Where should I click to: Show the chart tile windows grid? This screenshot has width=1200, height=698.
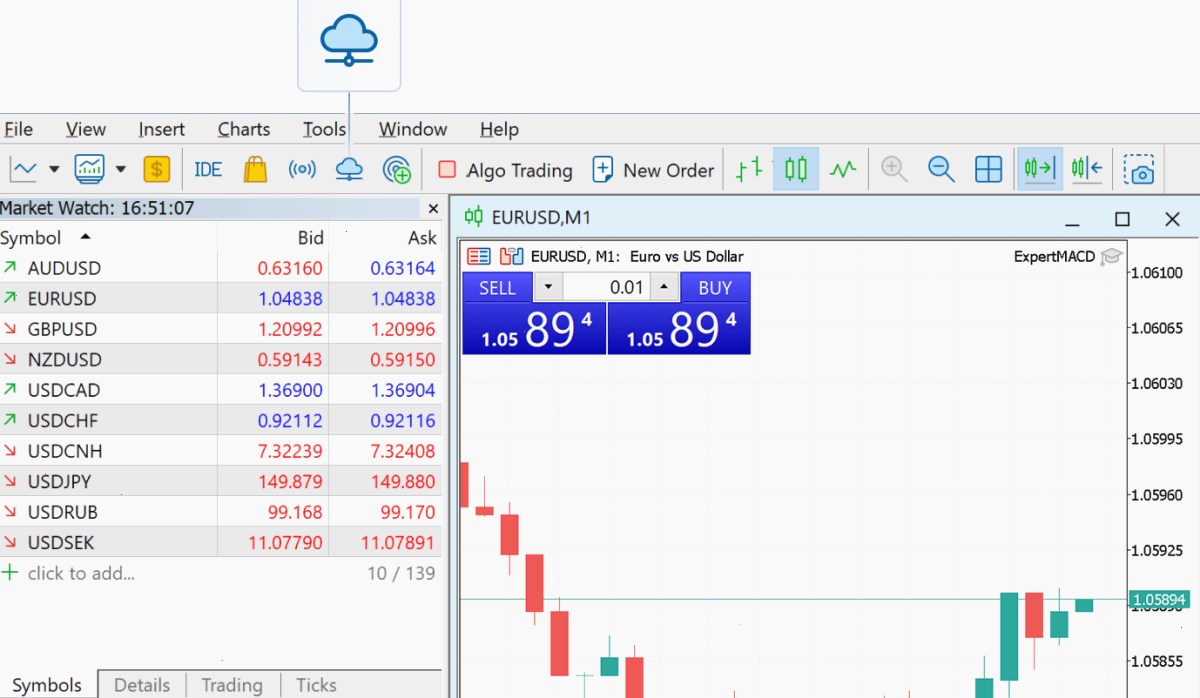click(988, 170)
